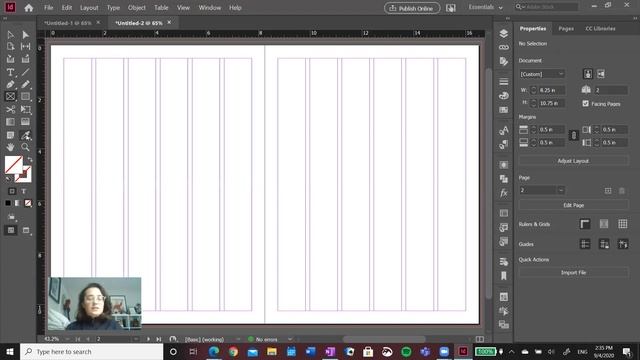Click the Adjust Layout button
The width and height of the screenshot is (640, 360).
573,161
